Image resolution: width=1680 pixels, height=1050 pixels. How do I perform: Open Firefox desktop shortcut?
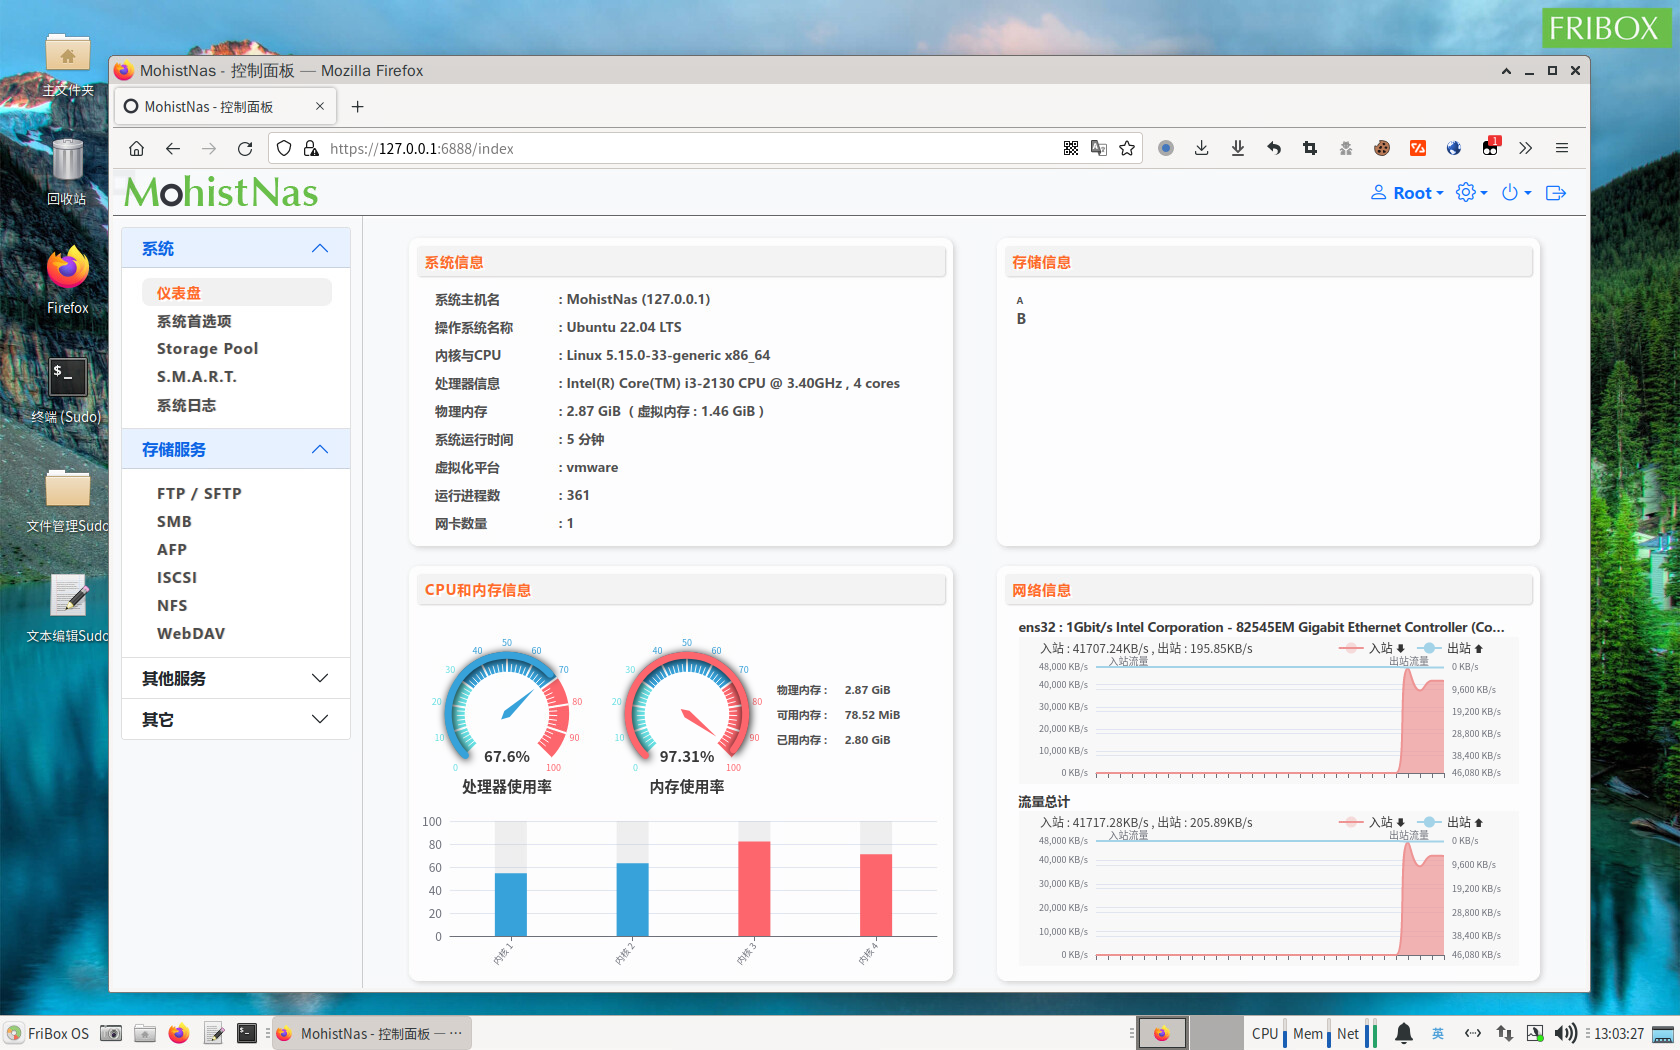tap(68, 280)
